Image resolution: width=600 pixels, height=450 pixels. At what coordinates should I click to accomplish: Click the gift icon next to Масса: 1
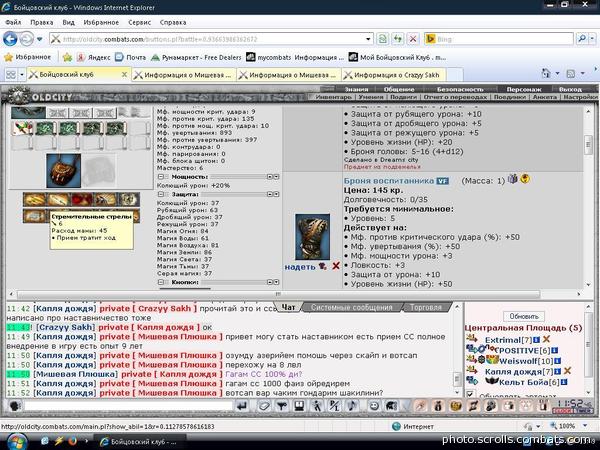pos(512,179)
